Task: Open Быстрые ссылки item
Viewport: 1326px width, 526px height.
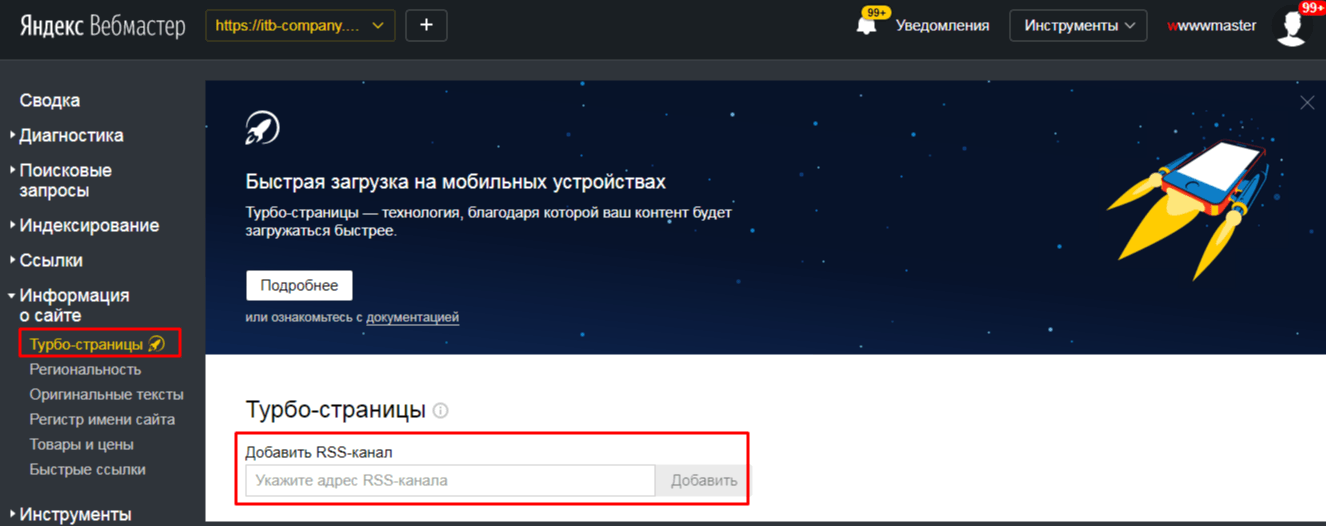Action: click(x=87, y=469)
